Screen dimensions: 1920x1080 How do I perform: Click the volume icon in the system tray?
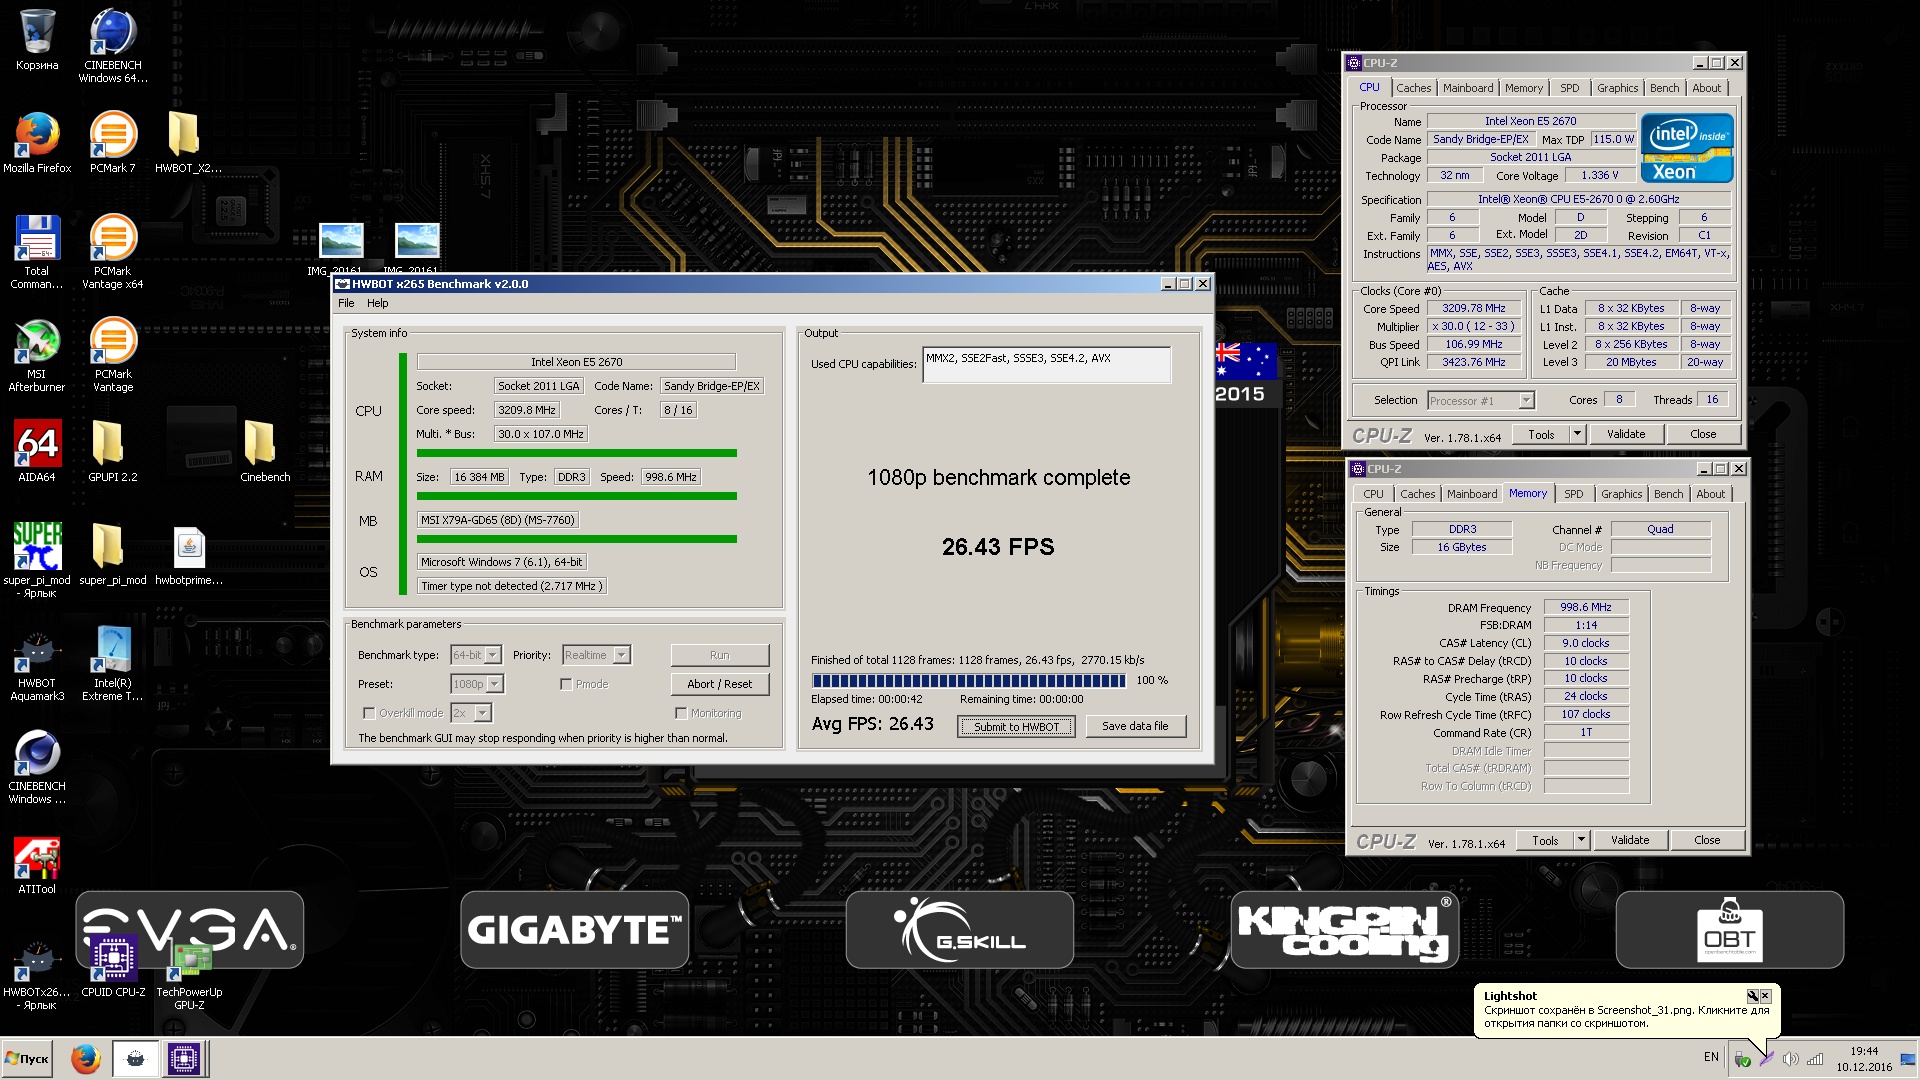pos(1790,1059)
